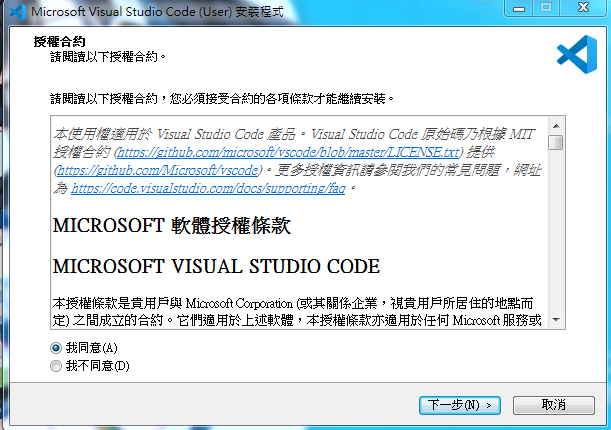Image resolution: width=611 pixels, height=430 pixels.
Task: Click the 取消 button
Action: point(554,405)
